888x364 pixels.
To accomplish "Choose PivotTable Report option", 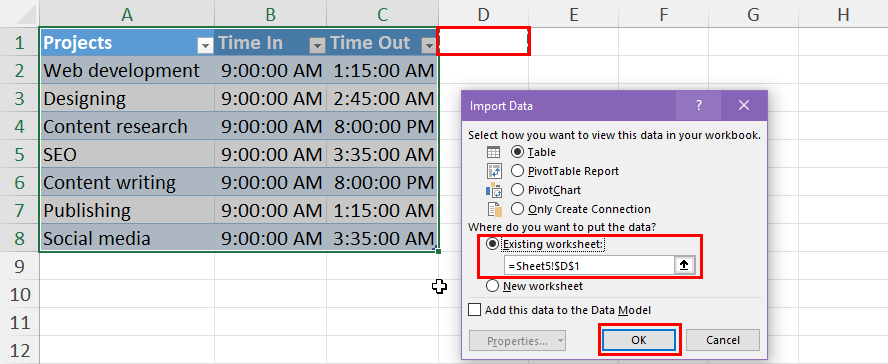I will click(x=517, y=171).
